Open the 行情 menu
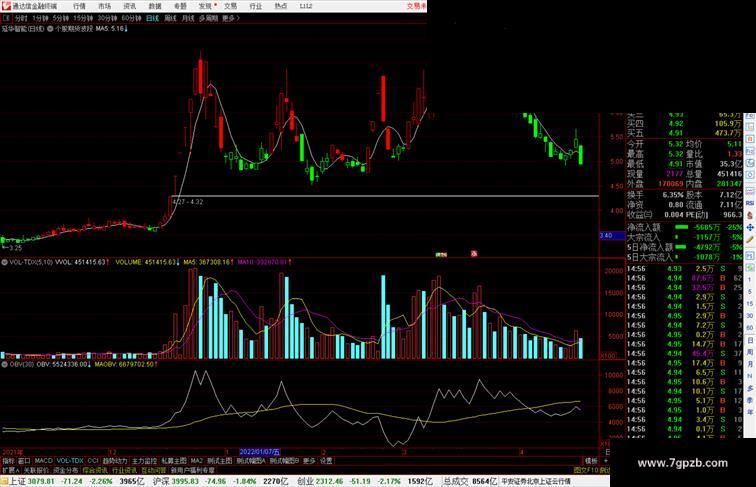Viewport: 756px width, 487px height. (80, 6)
